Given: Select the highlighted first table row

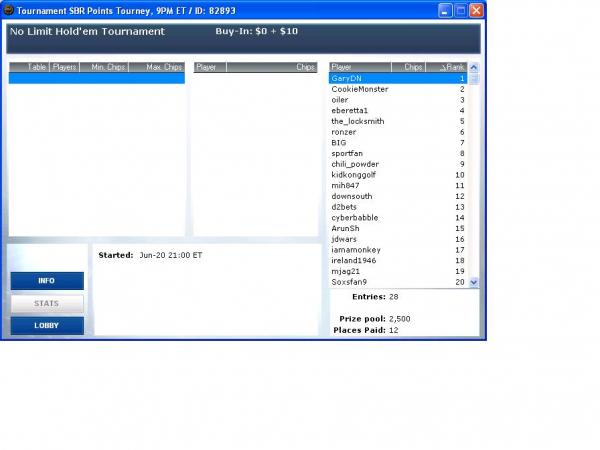Looking at the screenshot, I should 97,78.
